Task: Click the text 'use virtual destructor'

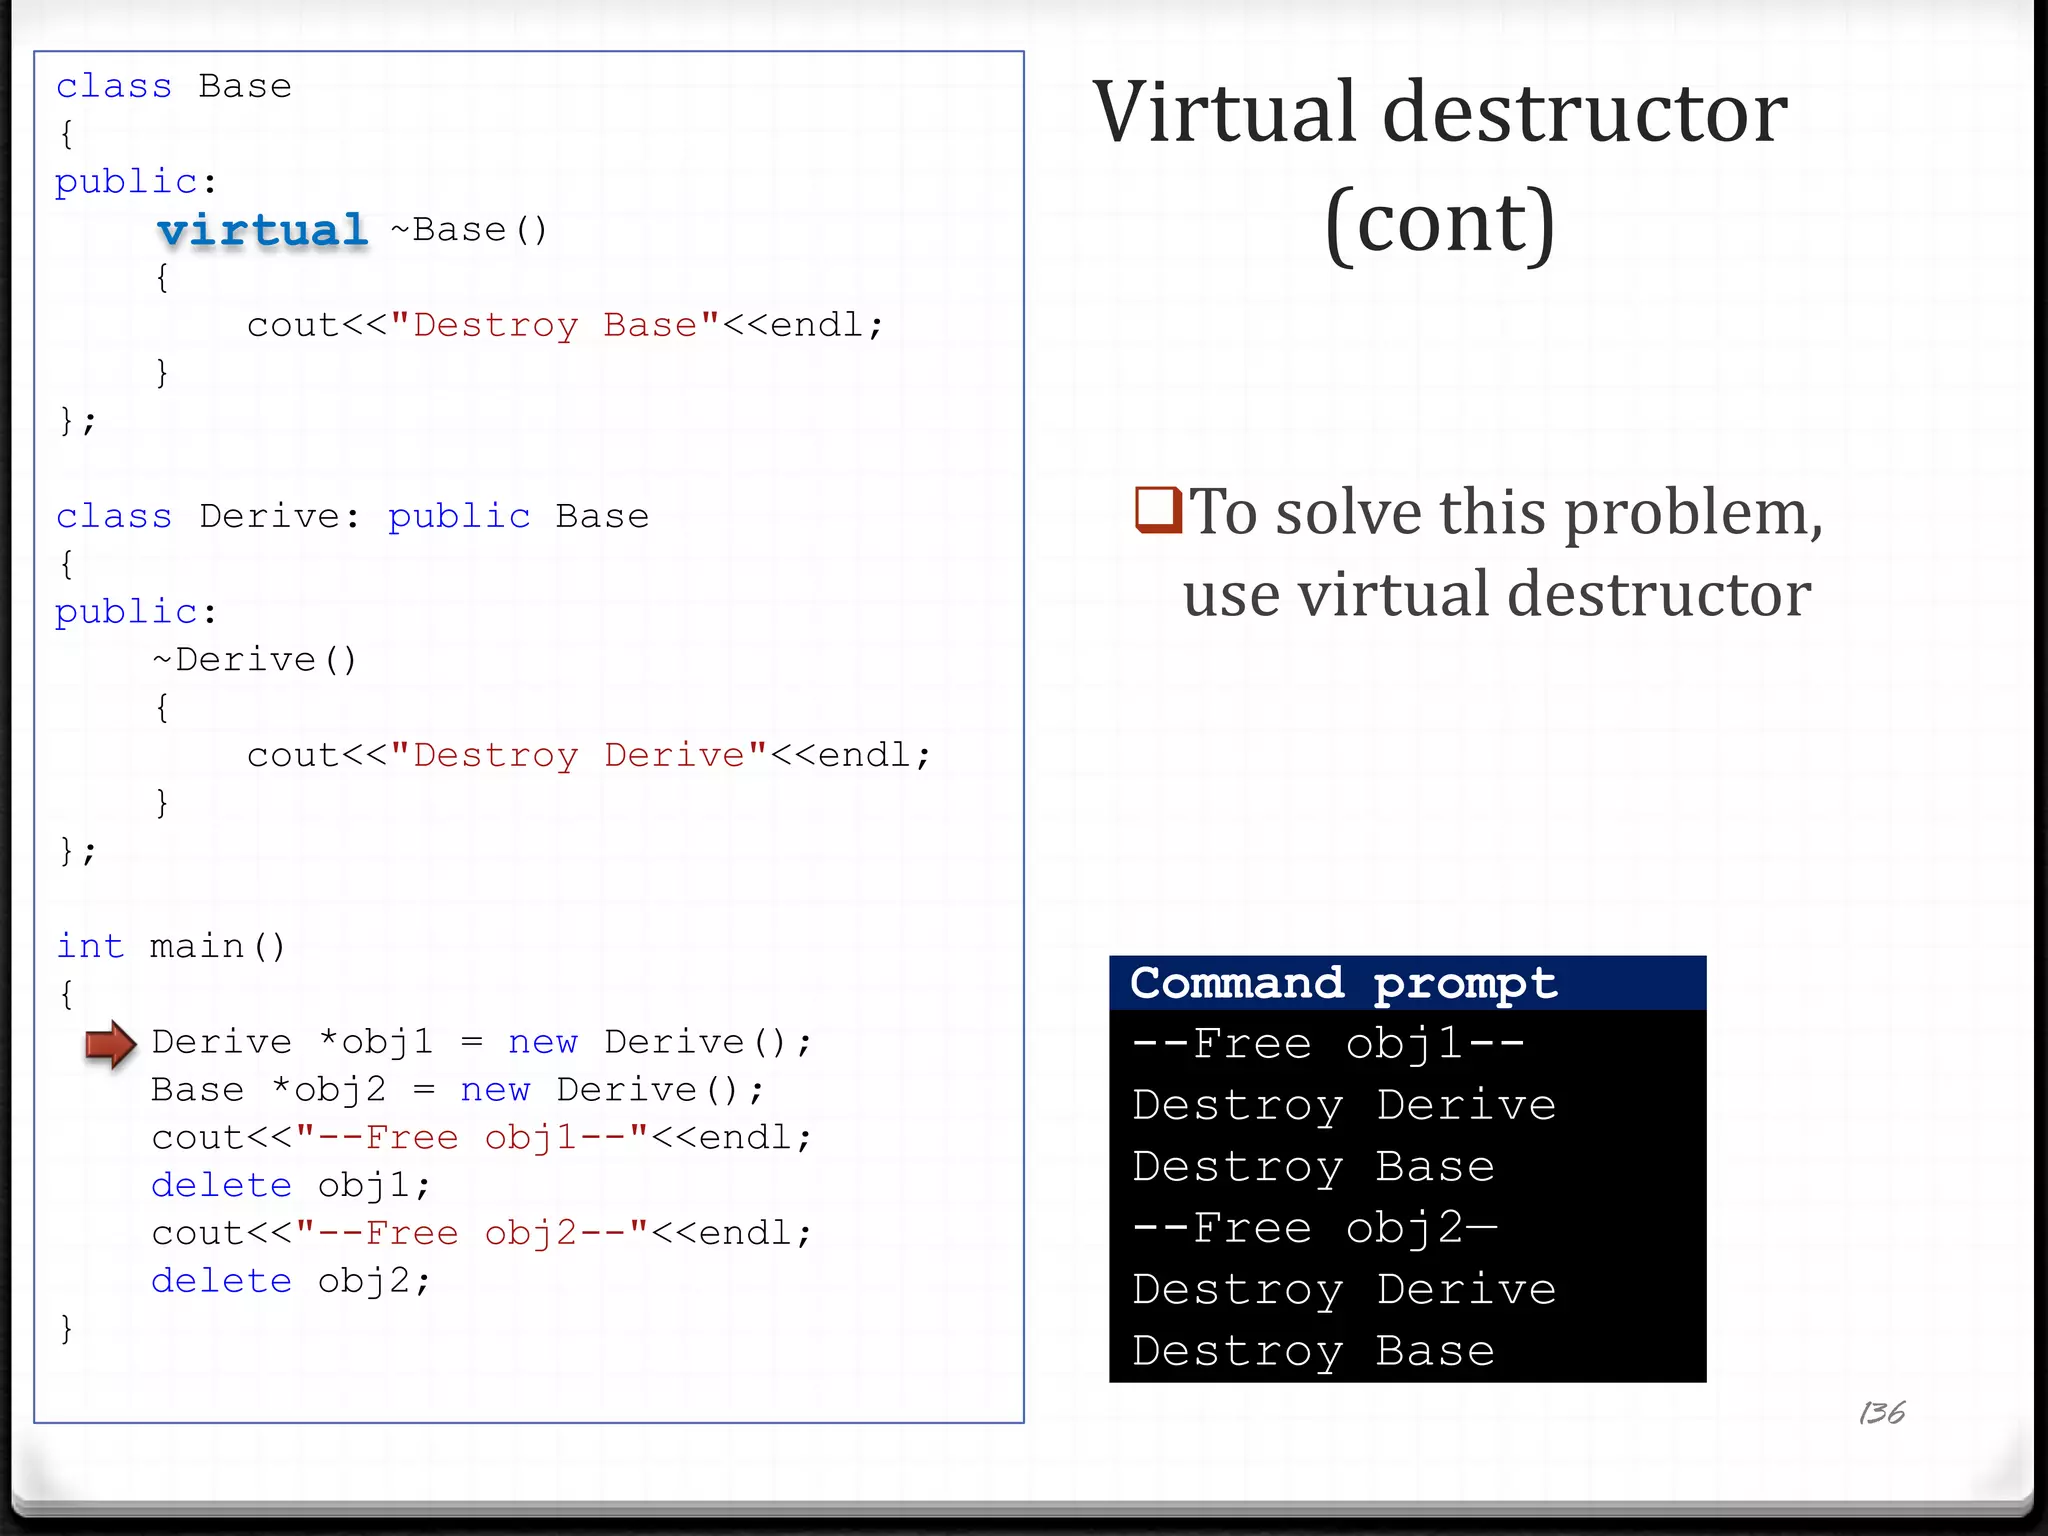Action: click(x=1497, y=594)
